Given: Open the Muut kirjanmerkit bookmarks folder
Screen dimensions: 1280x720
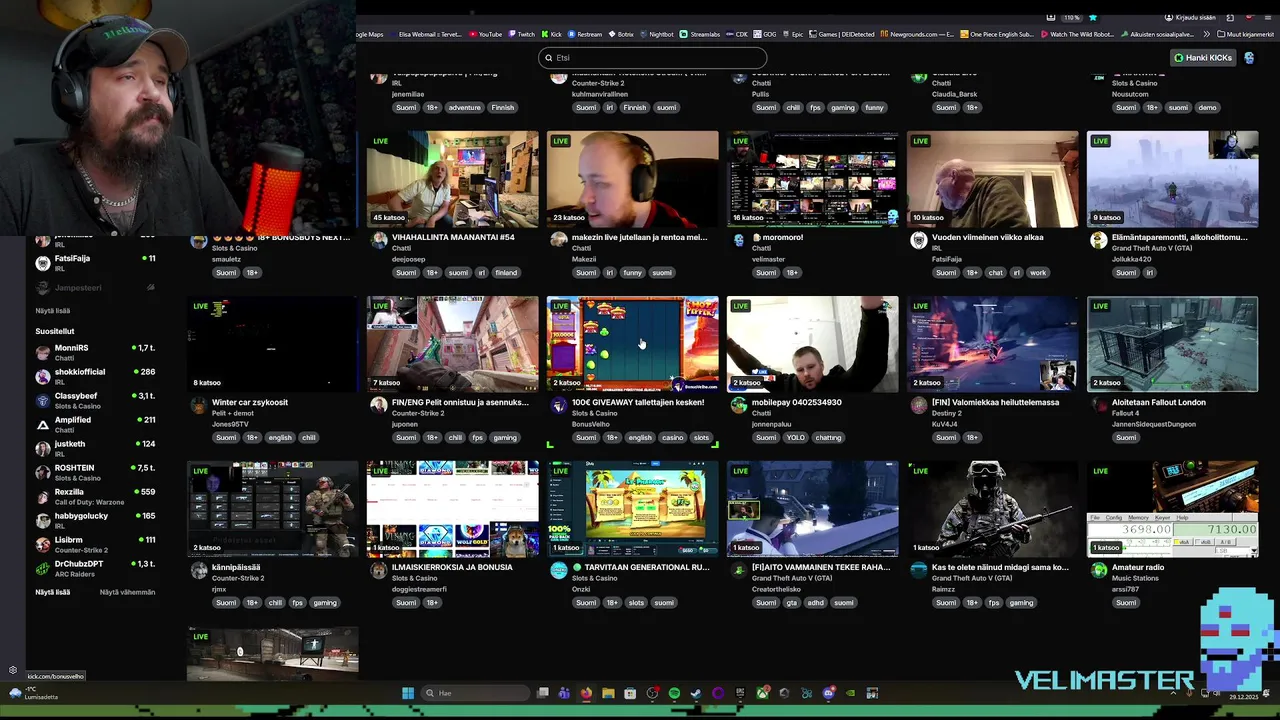Looking at the screenshot, I should (1245, 34).
